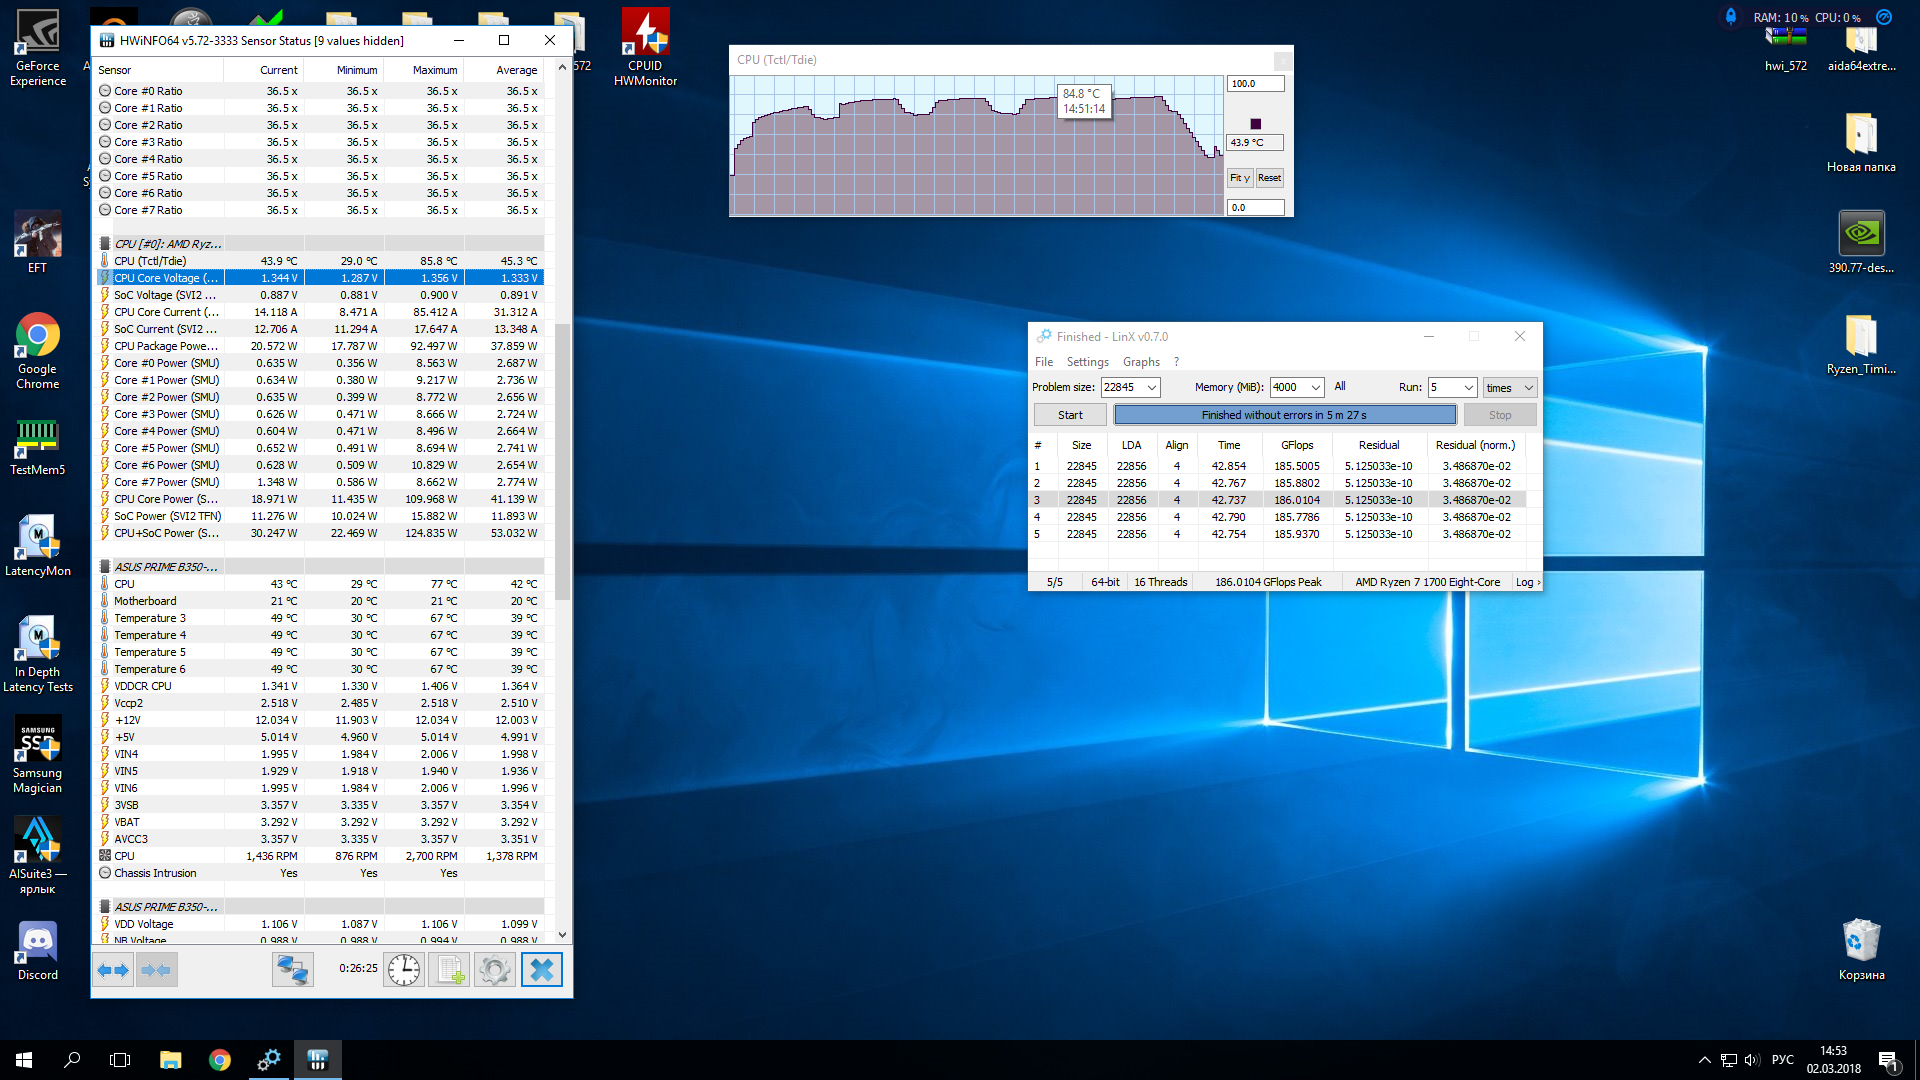
Task: Open Problem size dropdown in LinX
Action: point(1152,388)
